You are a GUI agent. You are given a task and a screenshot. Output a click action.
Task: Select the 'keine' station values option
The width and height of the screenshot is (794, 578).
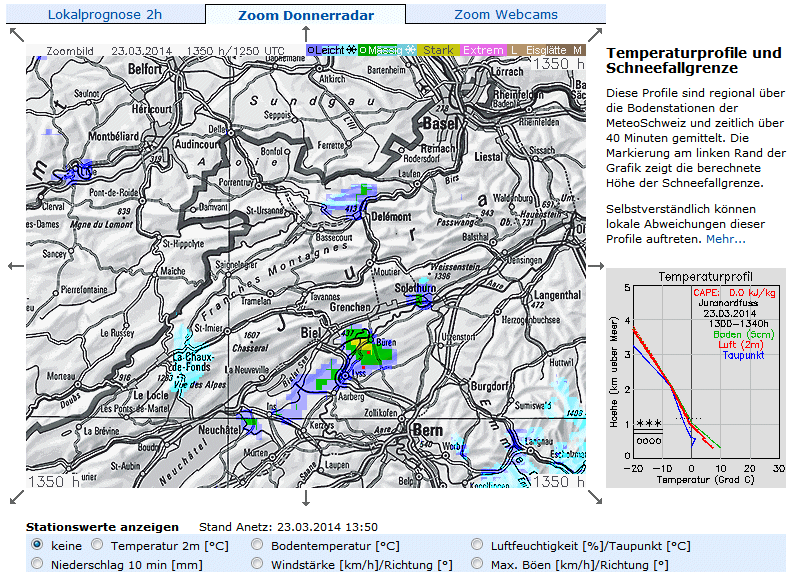37,545
